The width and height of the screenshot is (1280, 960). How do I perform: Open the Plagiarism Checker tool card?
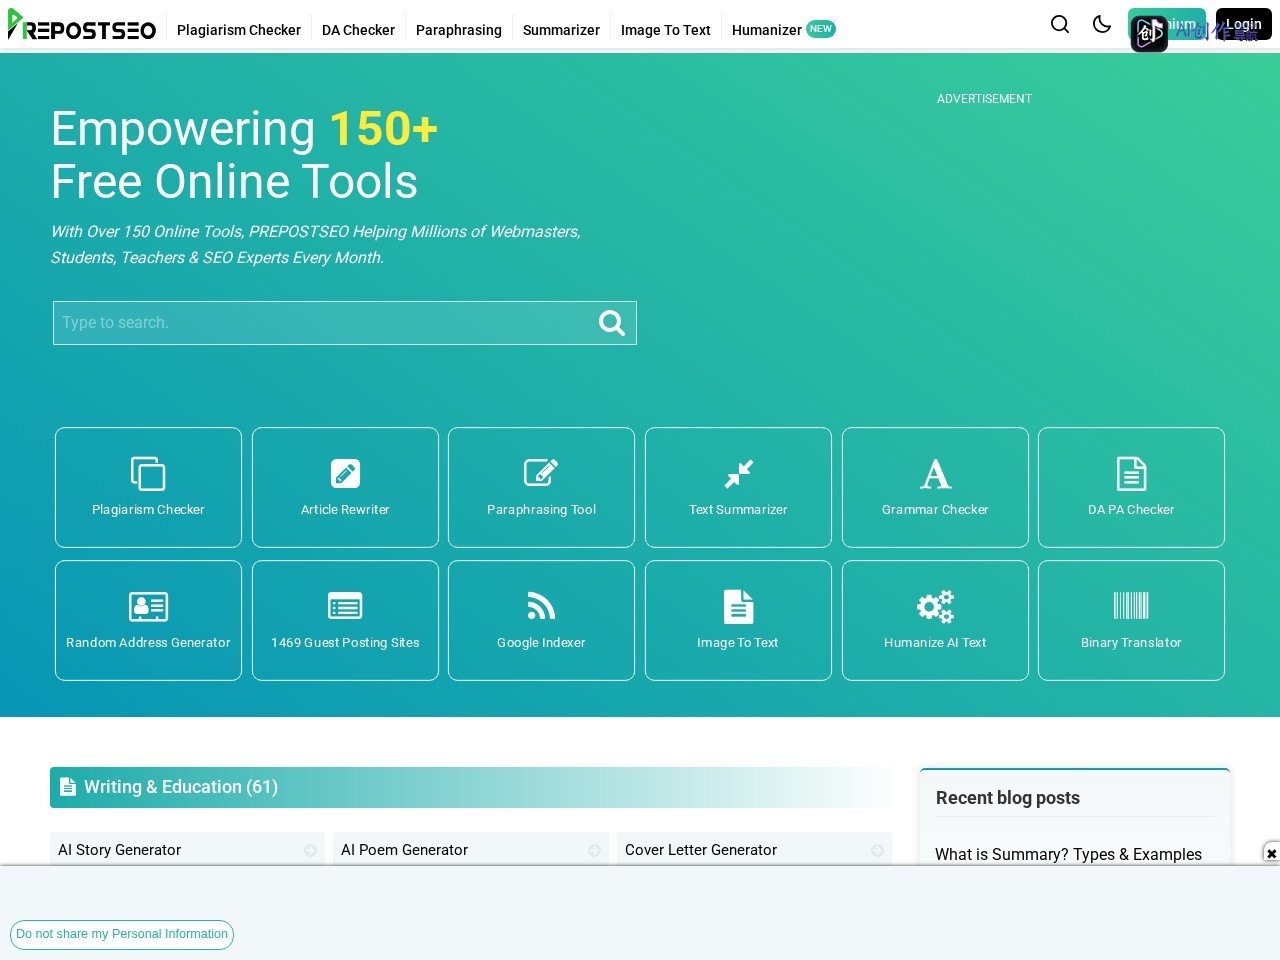point(148,487)
